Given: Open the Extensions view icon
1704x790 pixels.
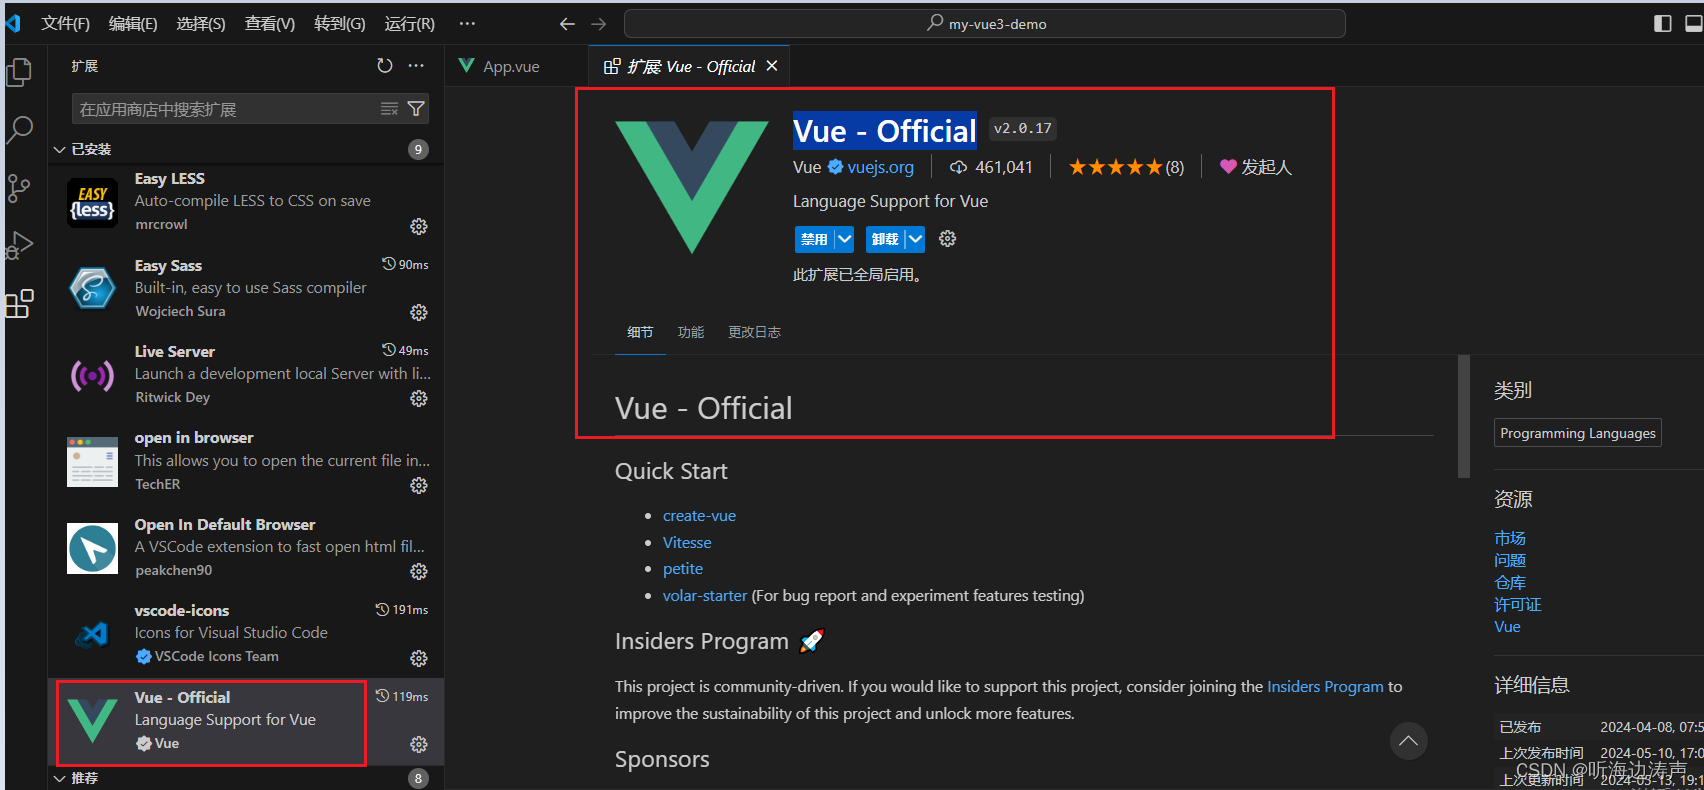Looking at the screenshot, I should [x=19, y=303].
